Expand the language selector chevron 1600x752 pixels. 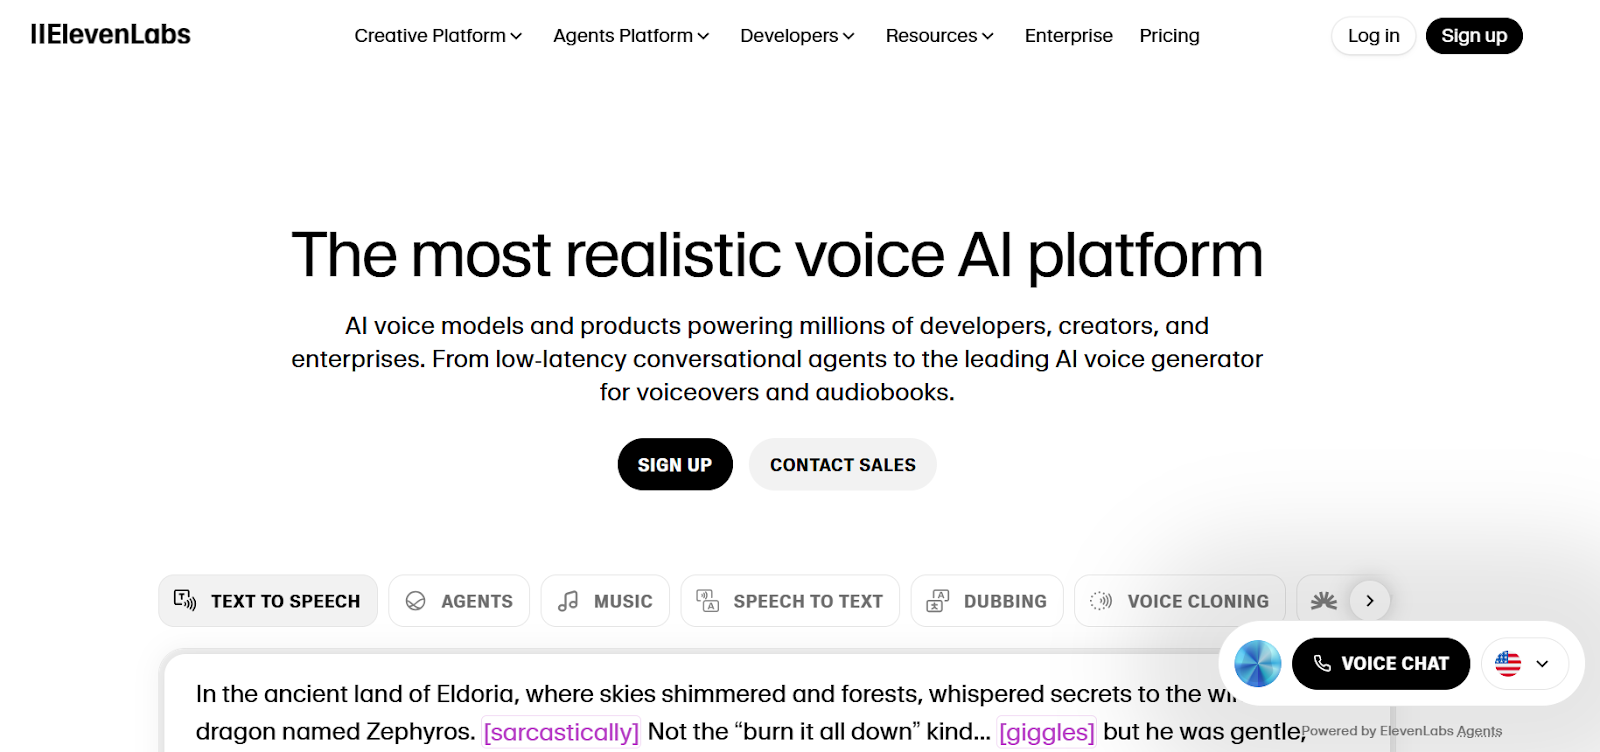click(x=1541, y=663)
